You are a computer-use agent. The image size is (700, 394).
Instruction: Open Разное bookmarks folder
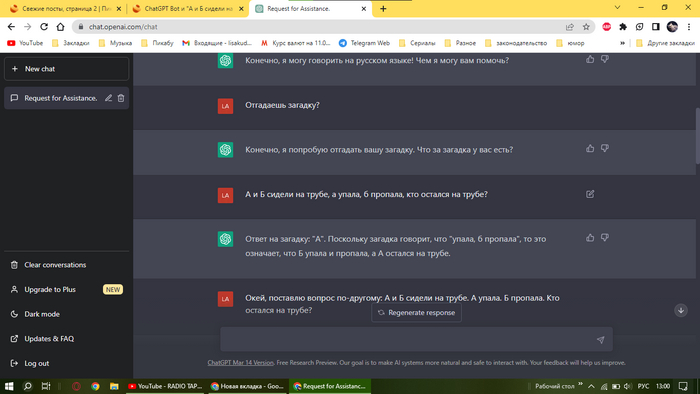[460, 43]
